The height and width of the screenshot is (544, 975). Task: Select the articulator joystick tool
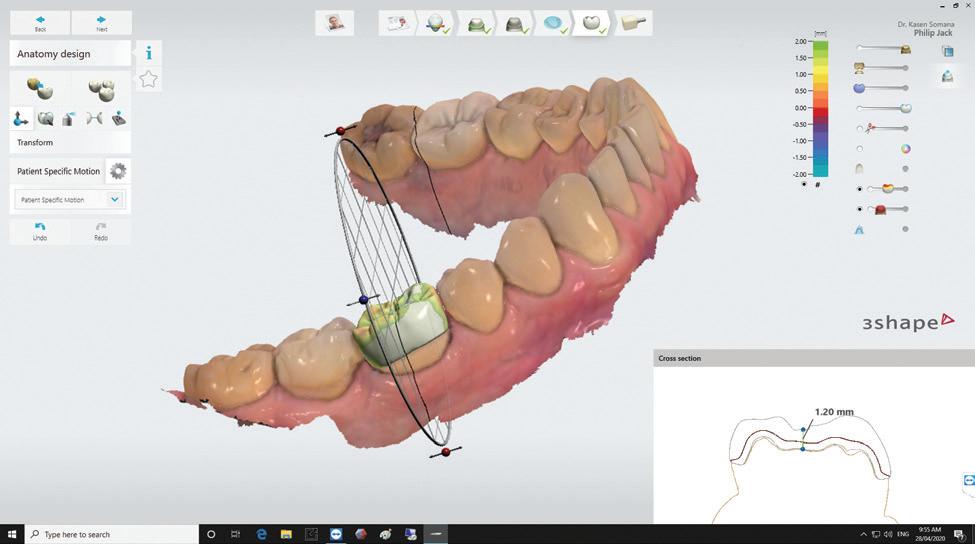119,118
